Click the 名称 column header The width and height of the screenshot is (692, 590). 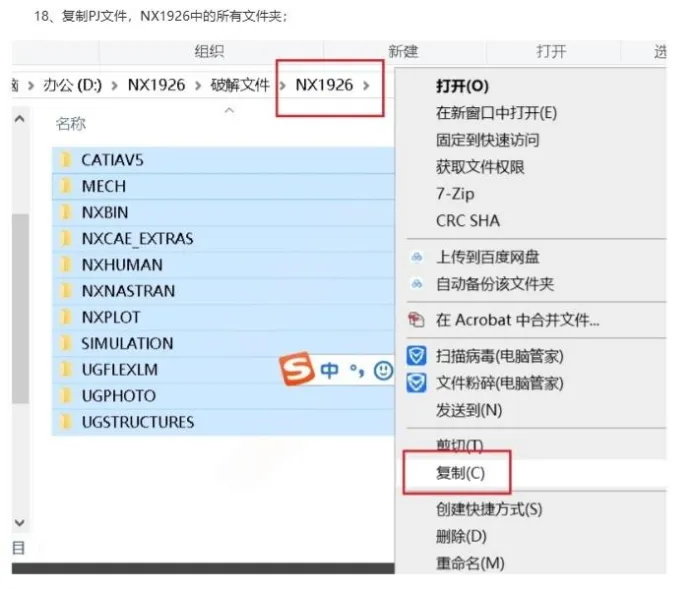click(x=71, y=124)
